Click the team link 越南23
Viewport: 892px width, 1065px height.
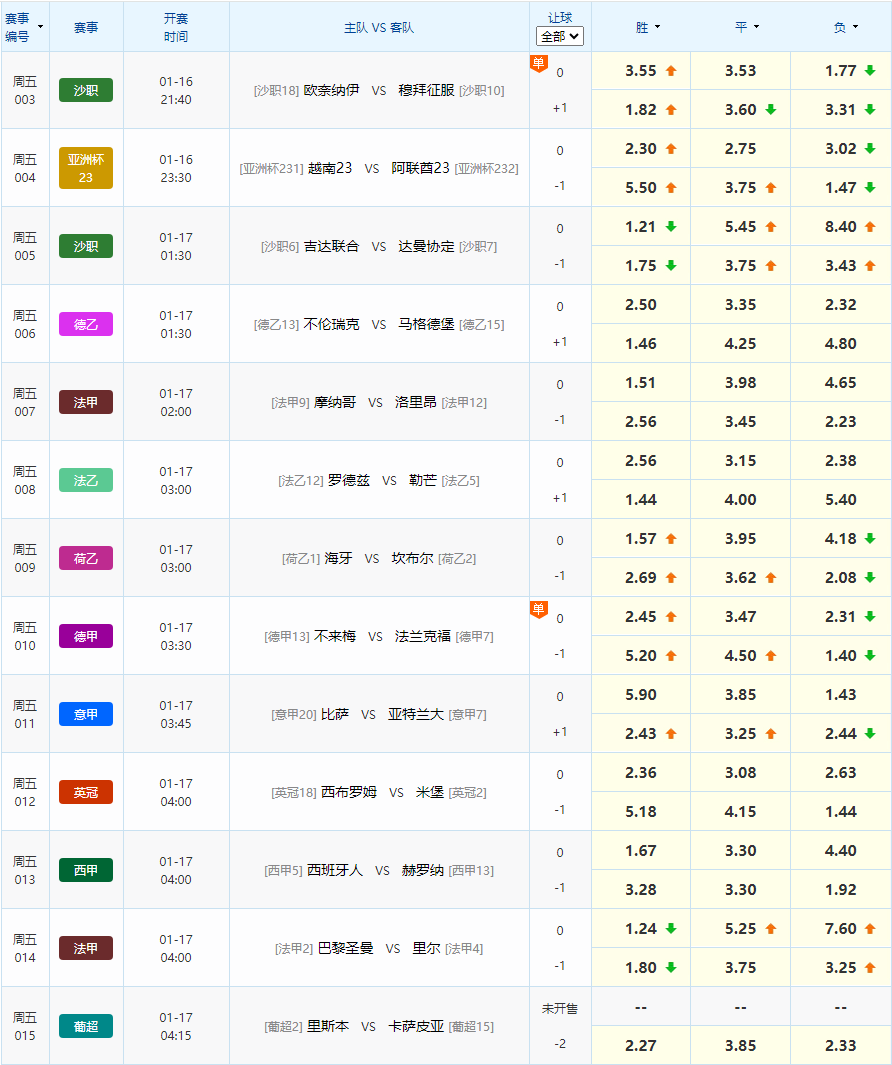point(332,167)
